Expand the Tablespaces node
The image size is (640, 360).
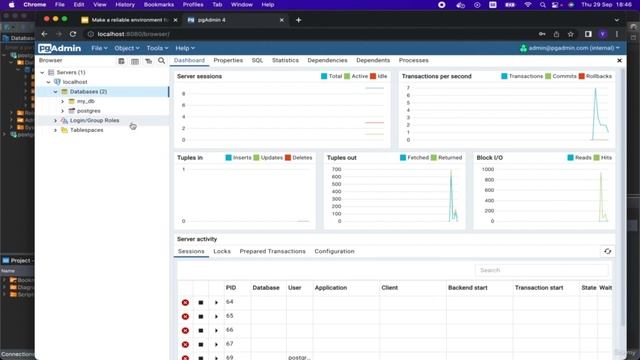(56, 130)
